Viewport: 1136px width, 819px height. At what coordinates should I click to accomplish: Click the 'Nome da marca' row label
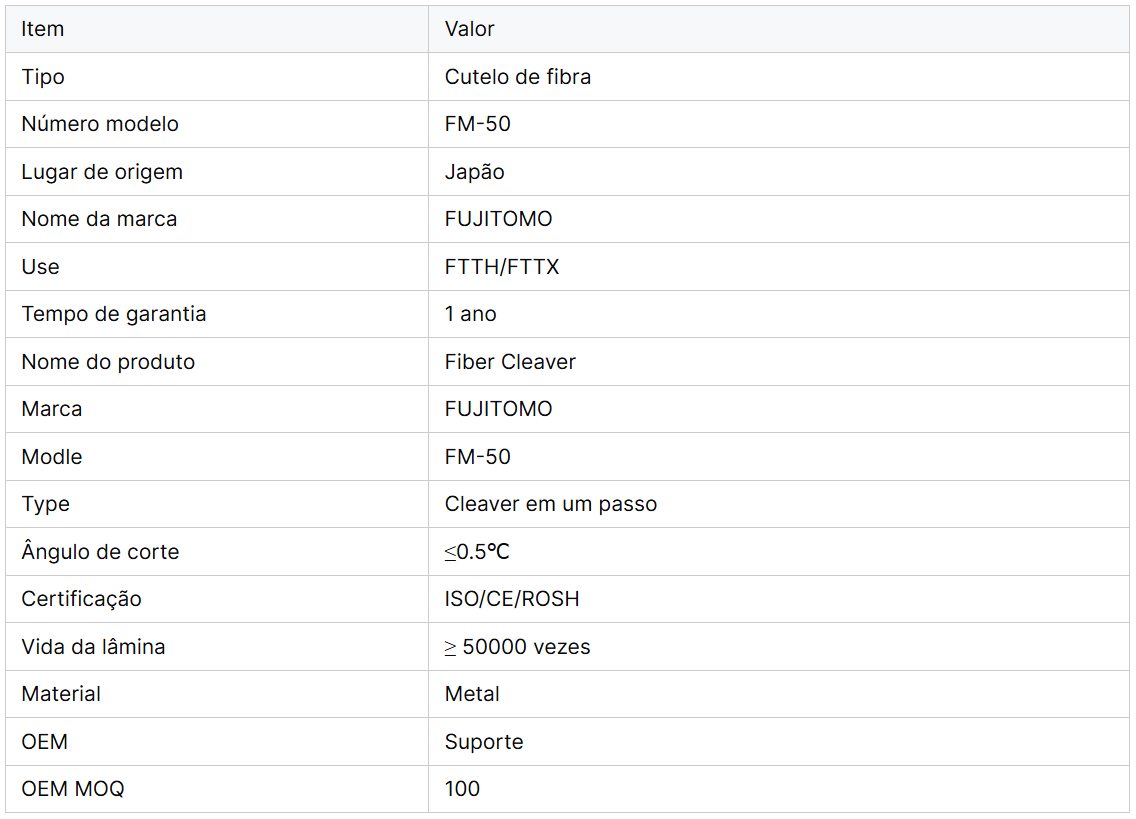point(99,219)
